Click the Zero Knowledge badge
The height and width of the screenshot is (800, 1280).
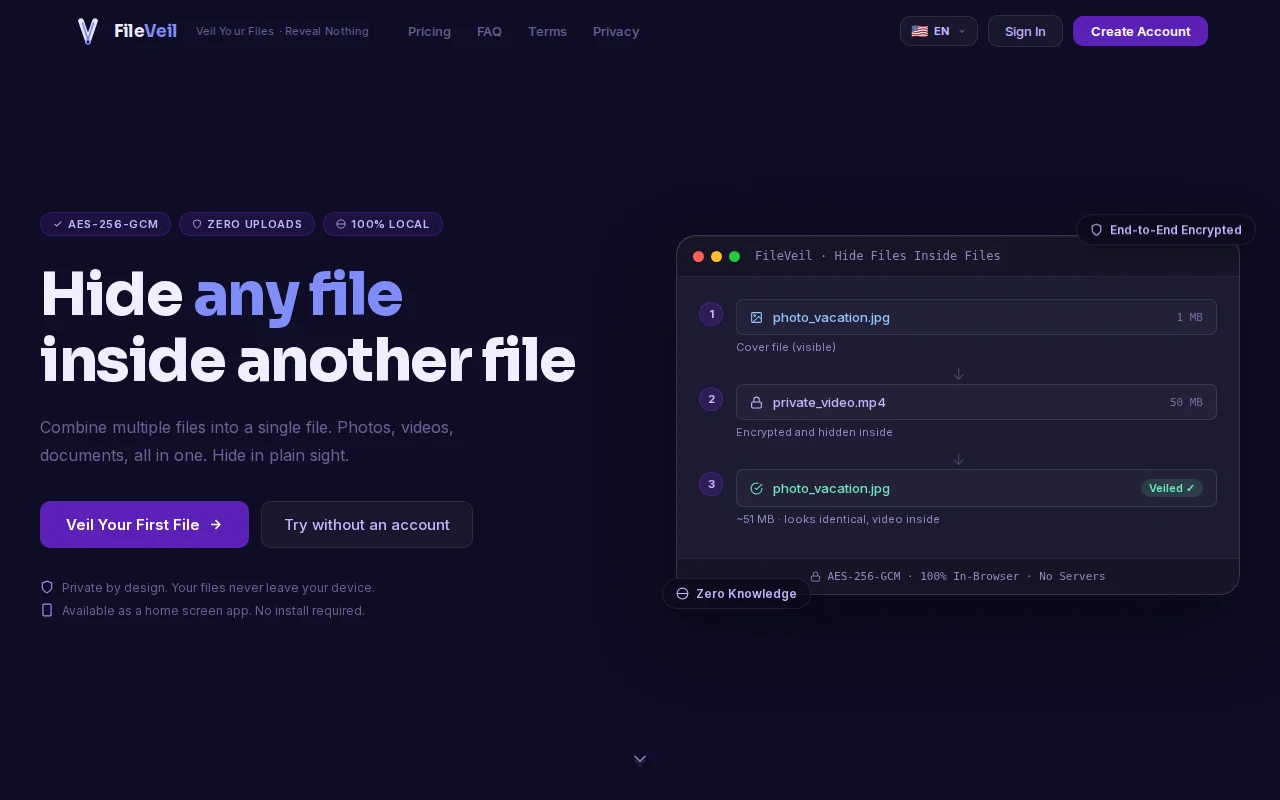click(x=736, y=593)
